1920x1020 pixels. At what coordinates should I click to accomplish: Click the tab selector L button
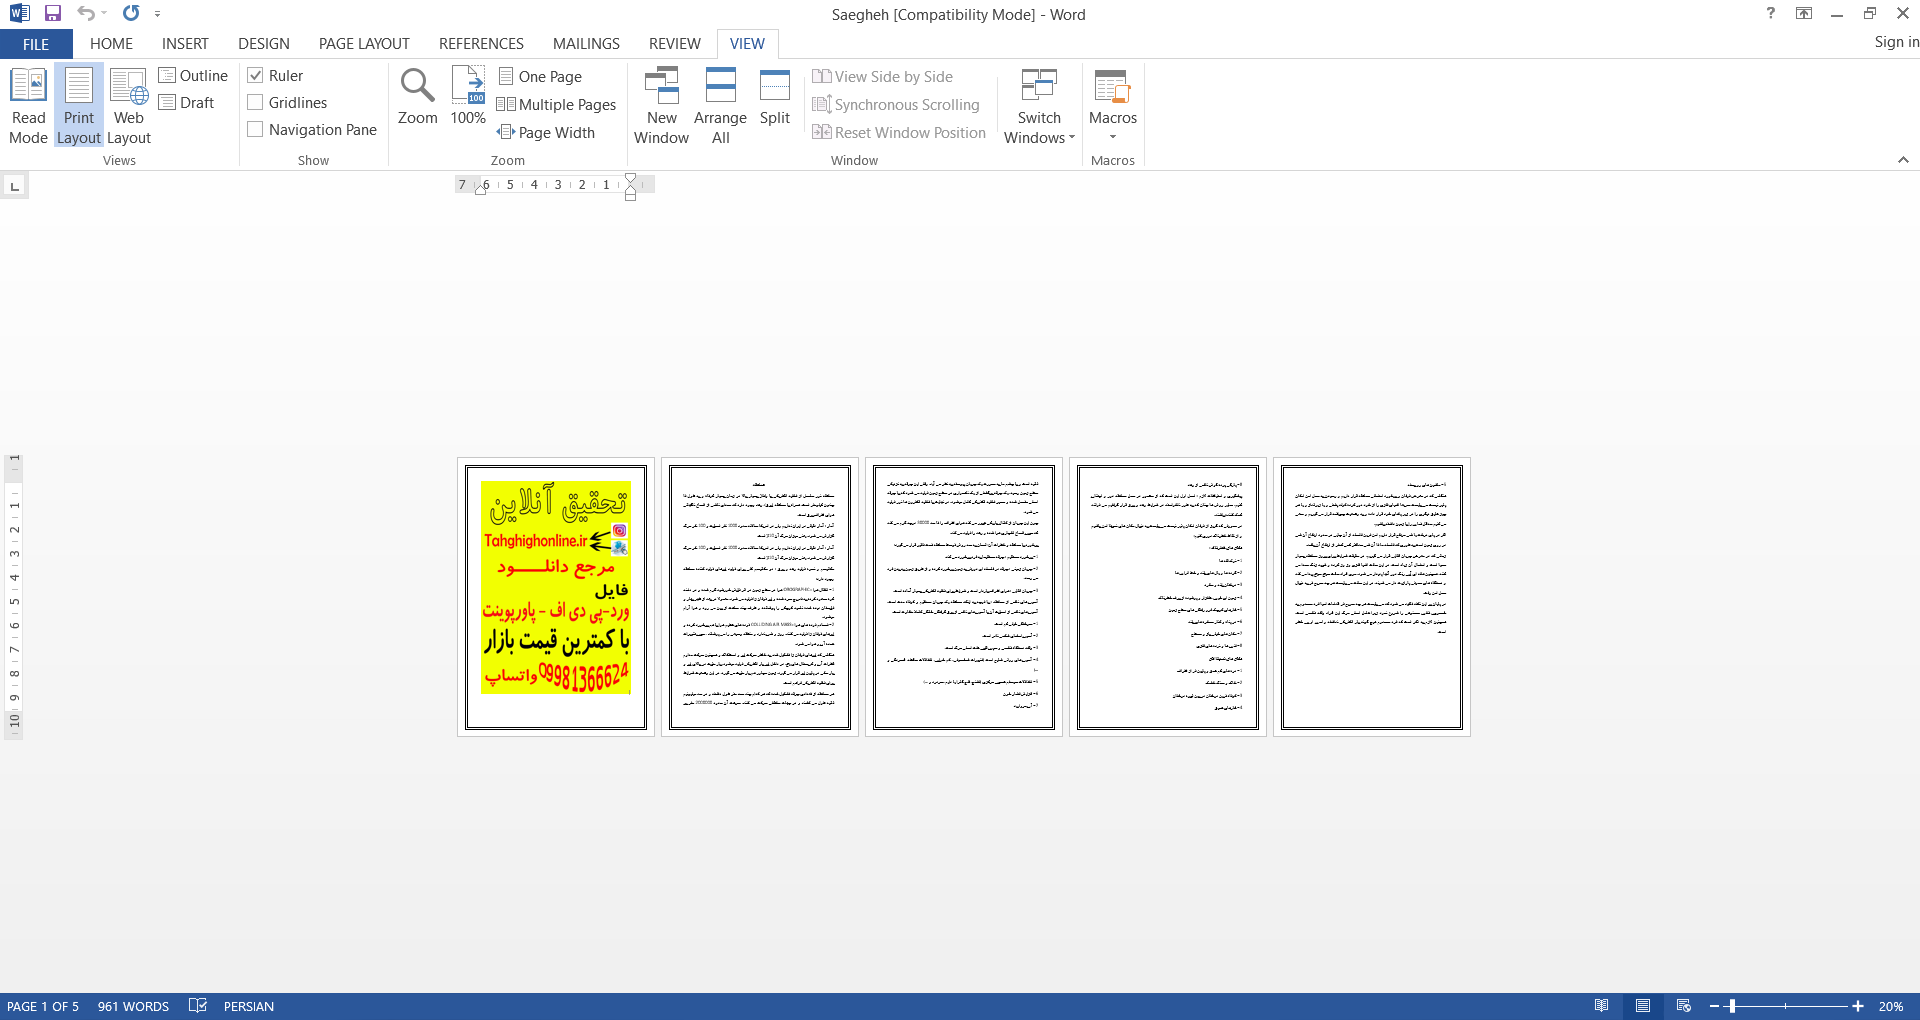point(14,186)
